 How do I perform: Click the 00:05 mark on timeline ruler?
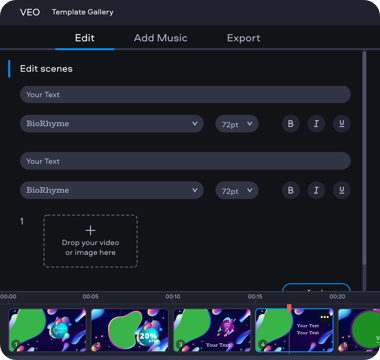(90, 297)
